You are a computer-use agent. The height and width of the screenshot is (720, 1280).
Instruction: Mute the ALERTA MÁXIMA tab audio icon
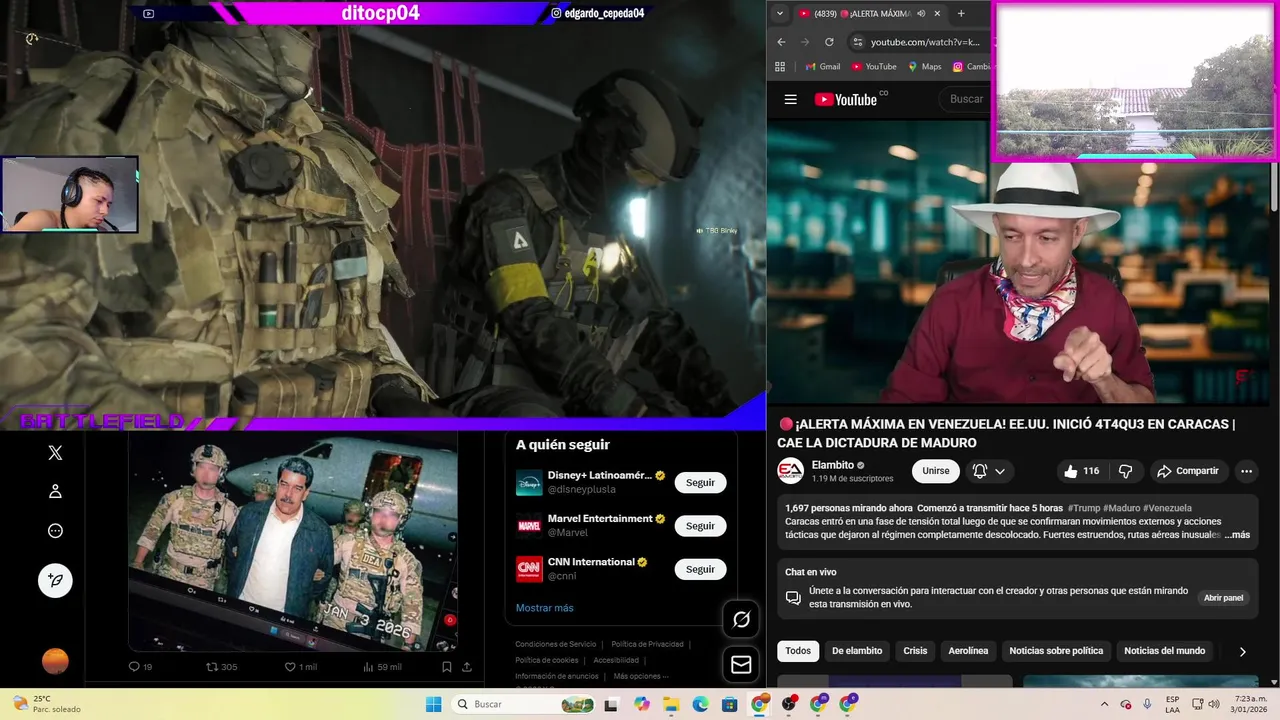pos(921,14)
